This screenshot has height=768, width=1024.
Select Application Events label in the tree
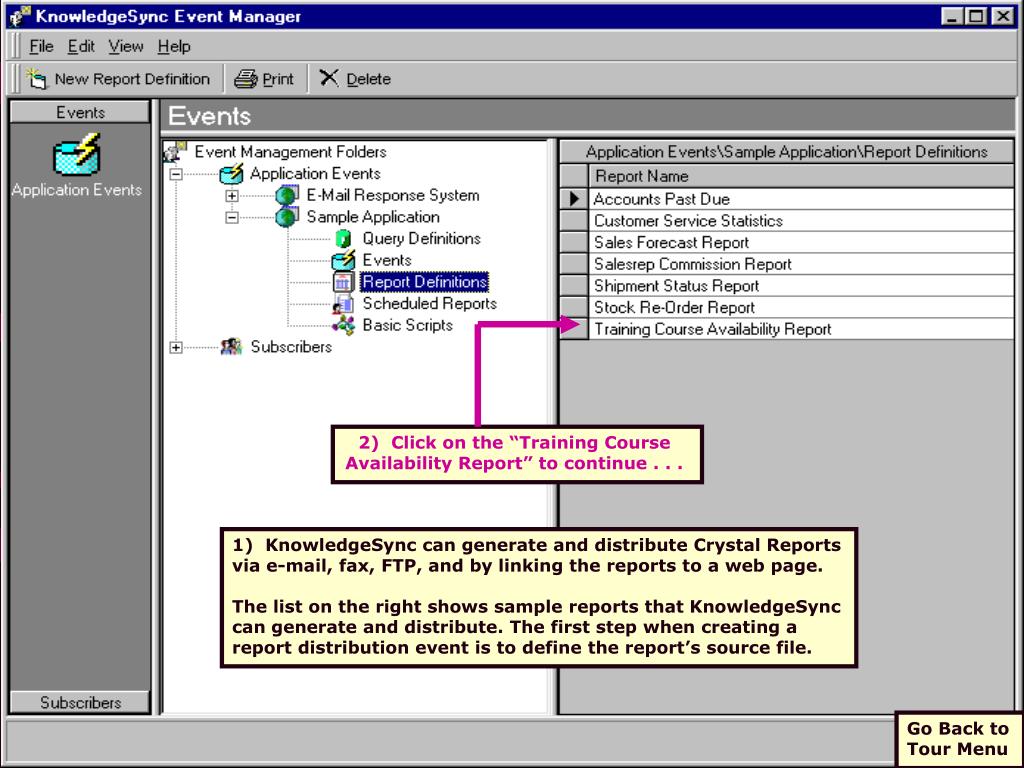pos(315,174)
